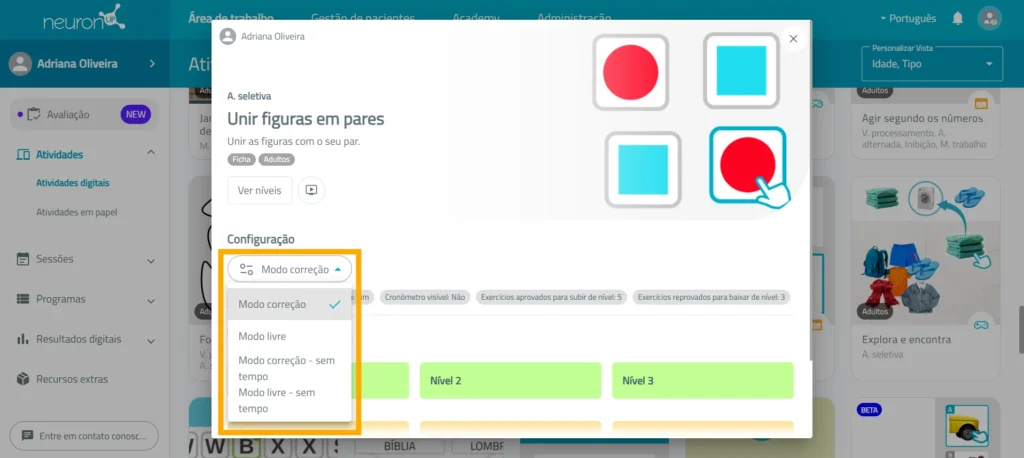This screenshot has height=458, width=1024.
Task: Open the Explora e encontra activity card
Action: [x=925, y=278]
